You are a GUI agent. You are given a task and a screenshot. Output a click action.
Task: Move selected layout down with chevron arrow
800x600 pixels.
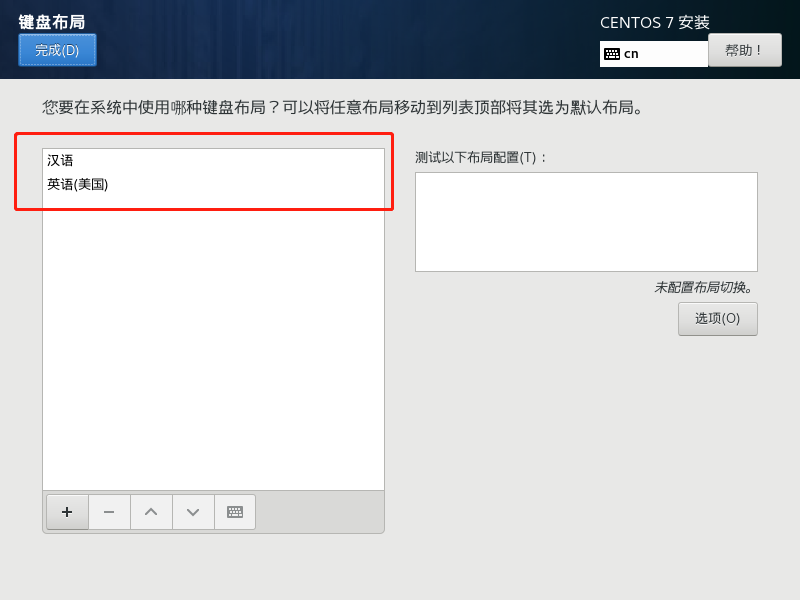point(193,512)
